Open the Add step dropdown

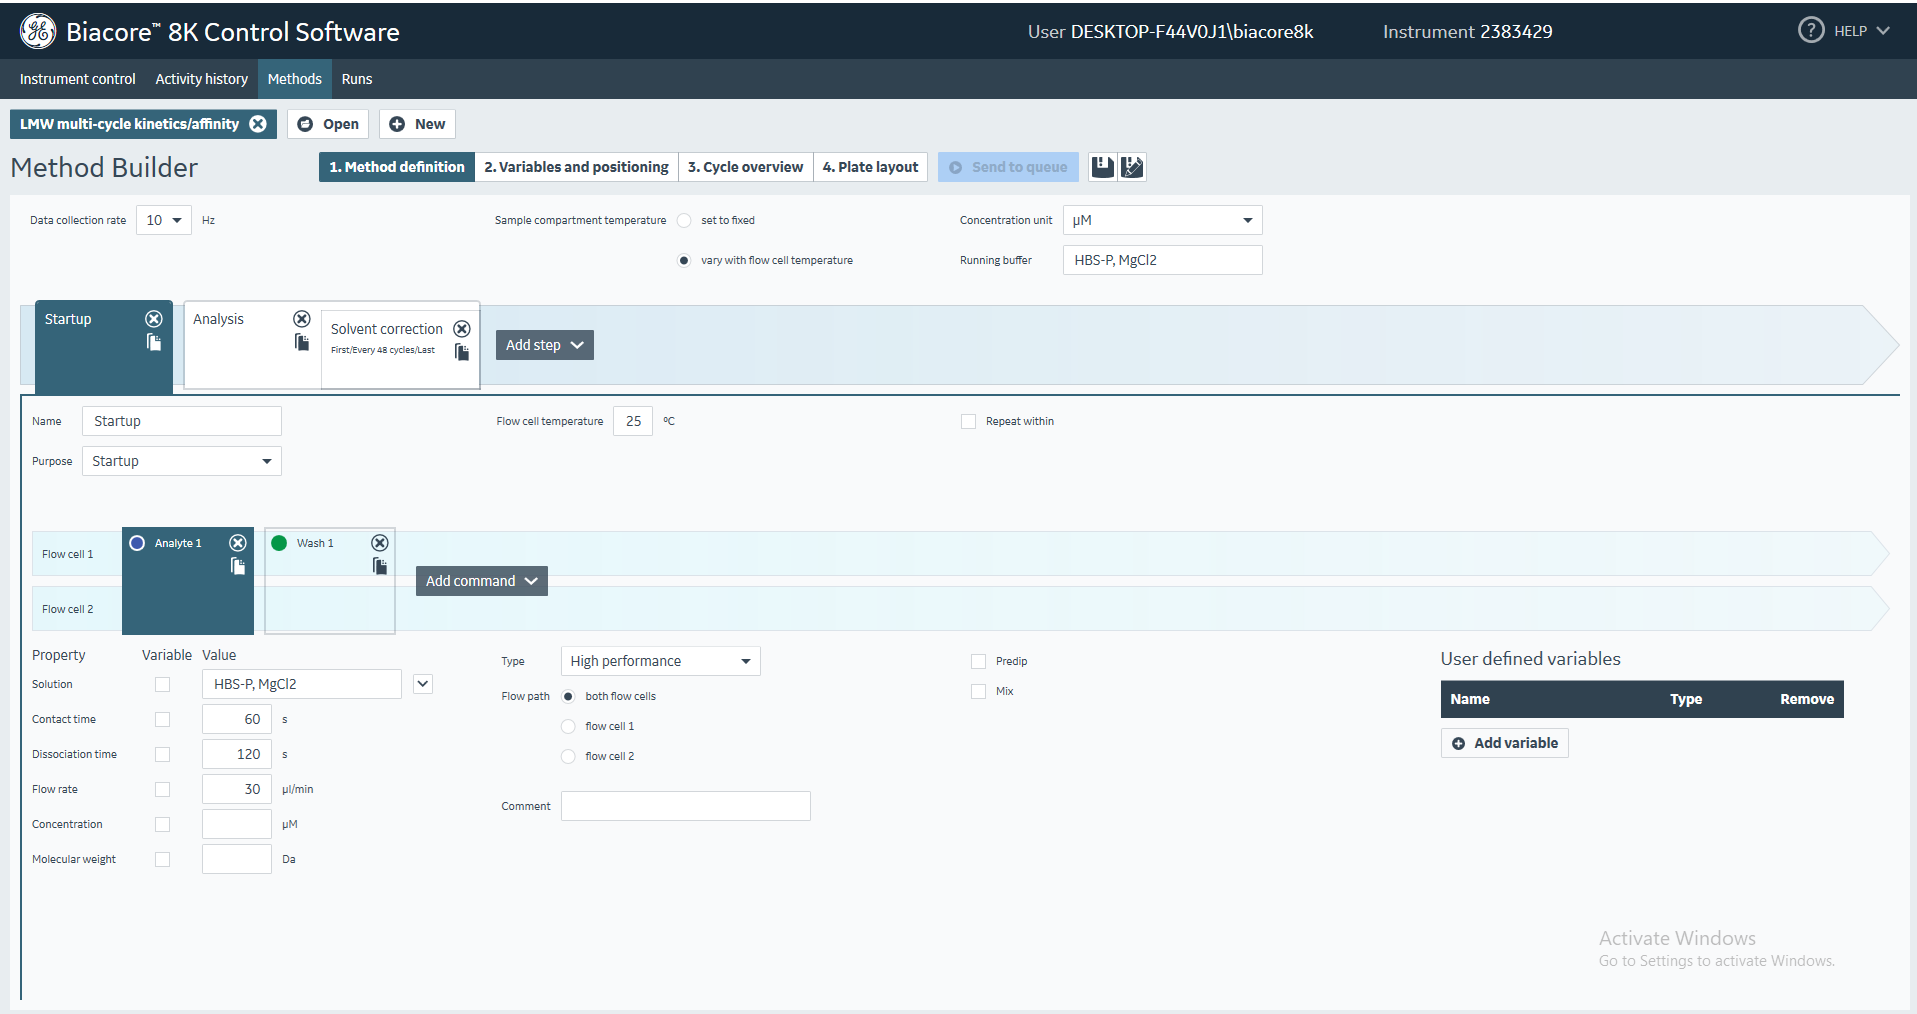544,345
